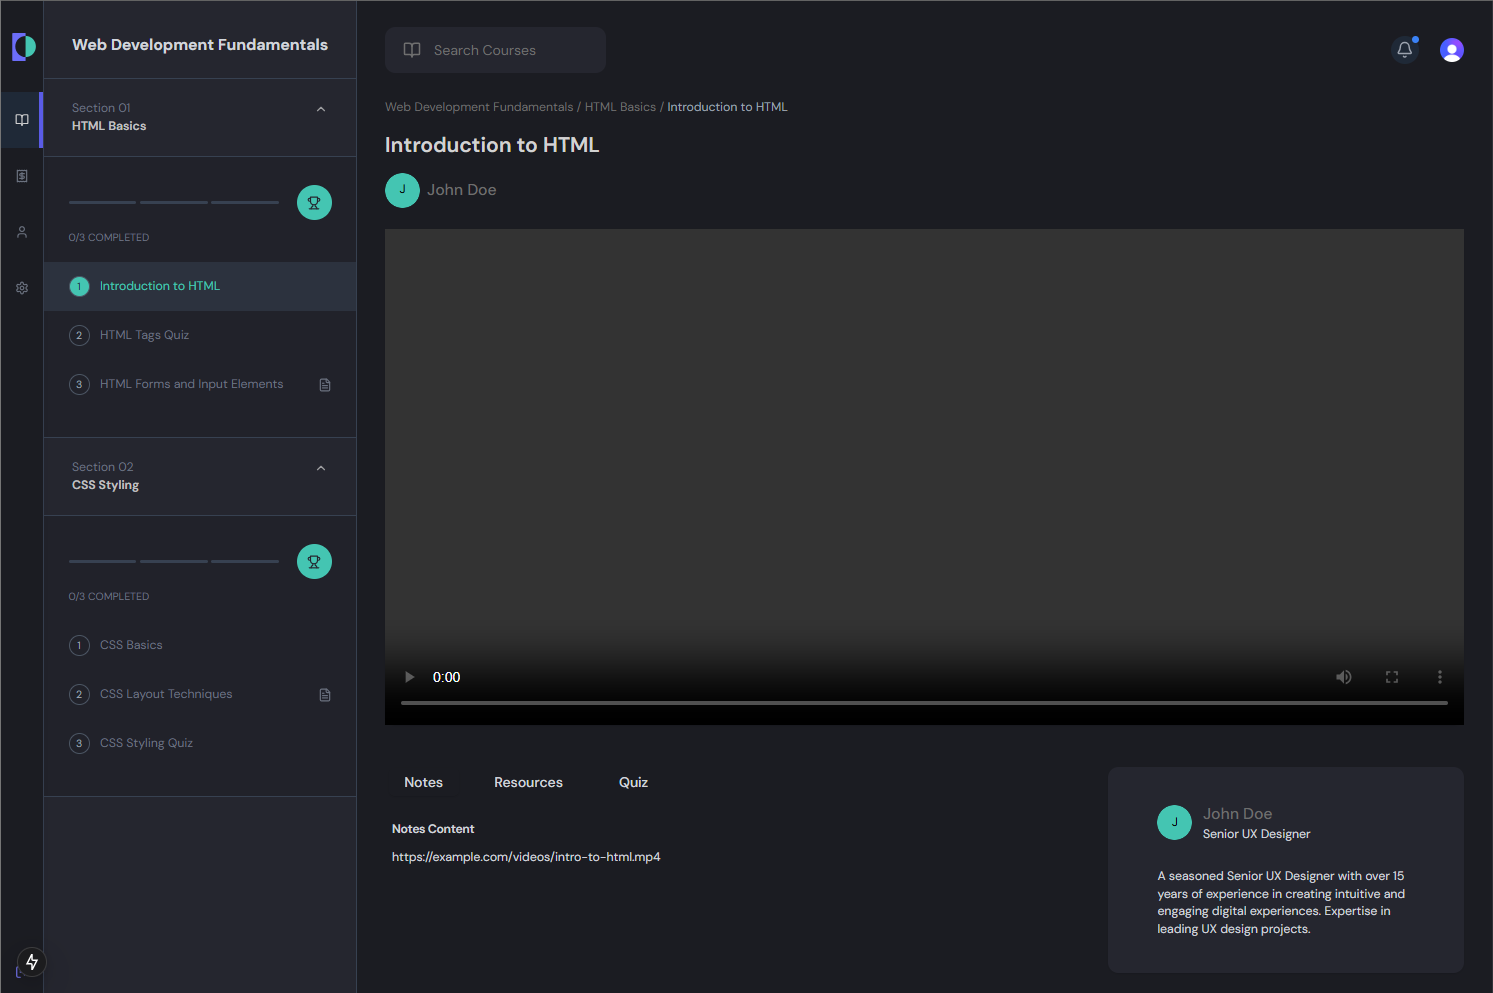Viewport: 1493px width, 993px height.
Task: Click the book icon in search field
Action: click(x=412, y=50)
